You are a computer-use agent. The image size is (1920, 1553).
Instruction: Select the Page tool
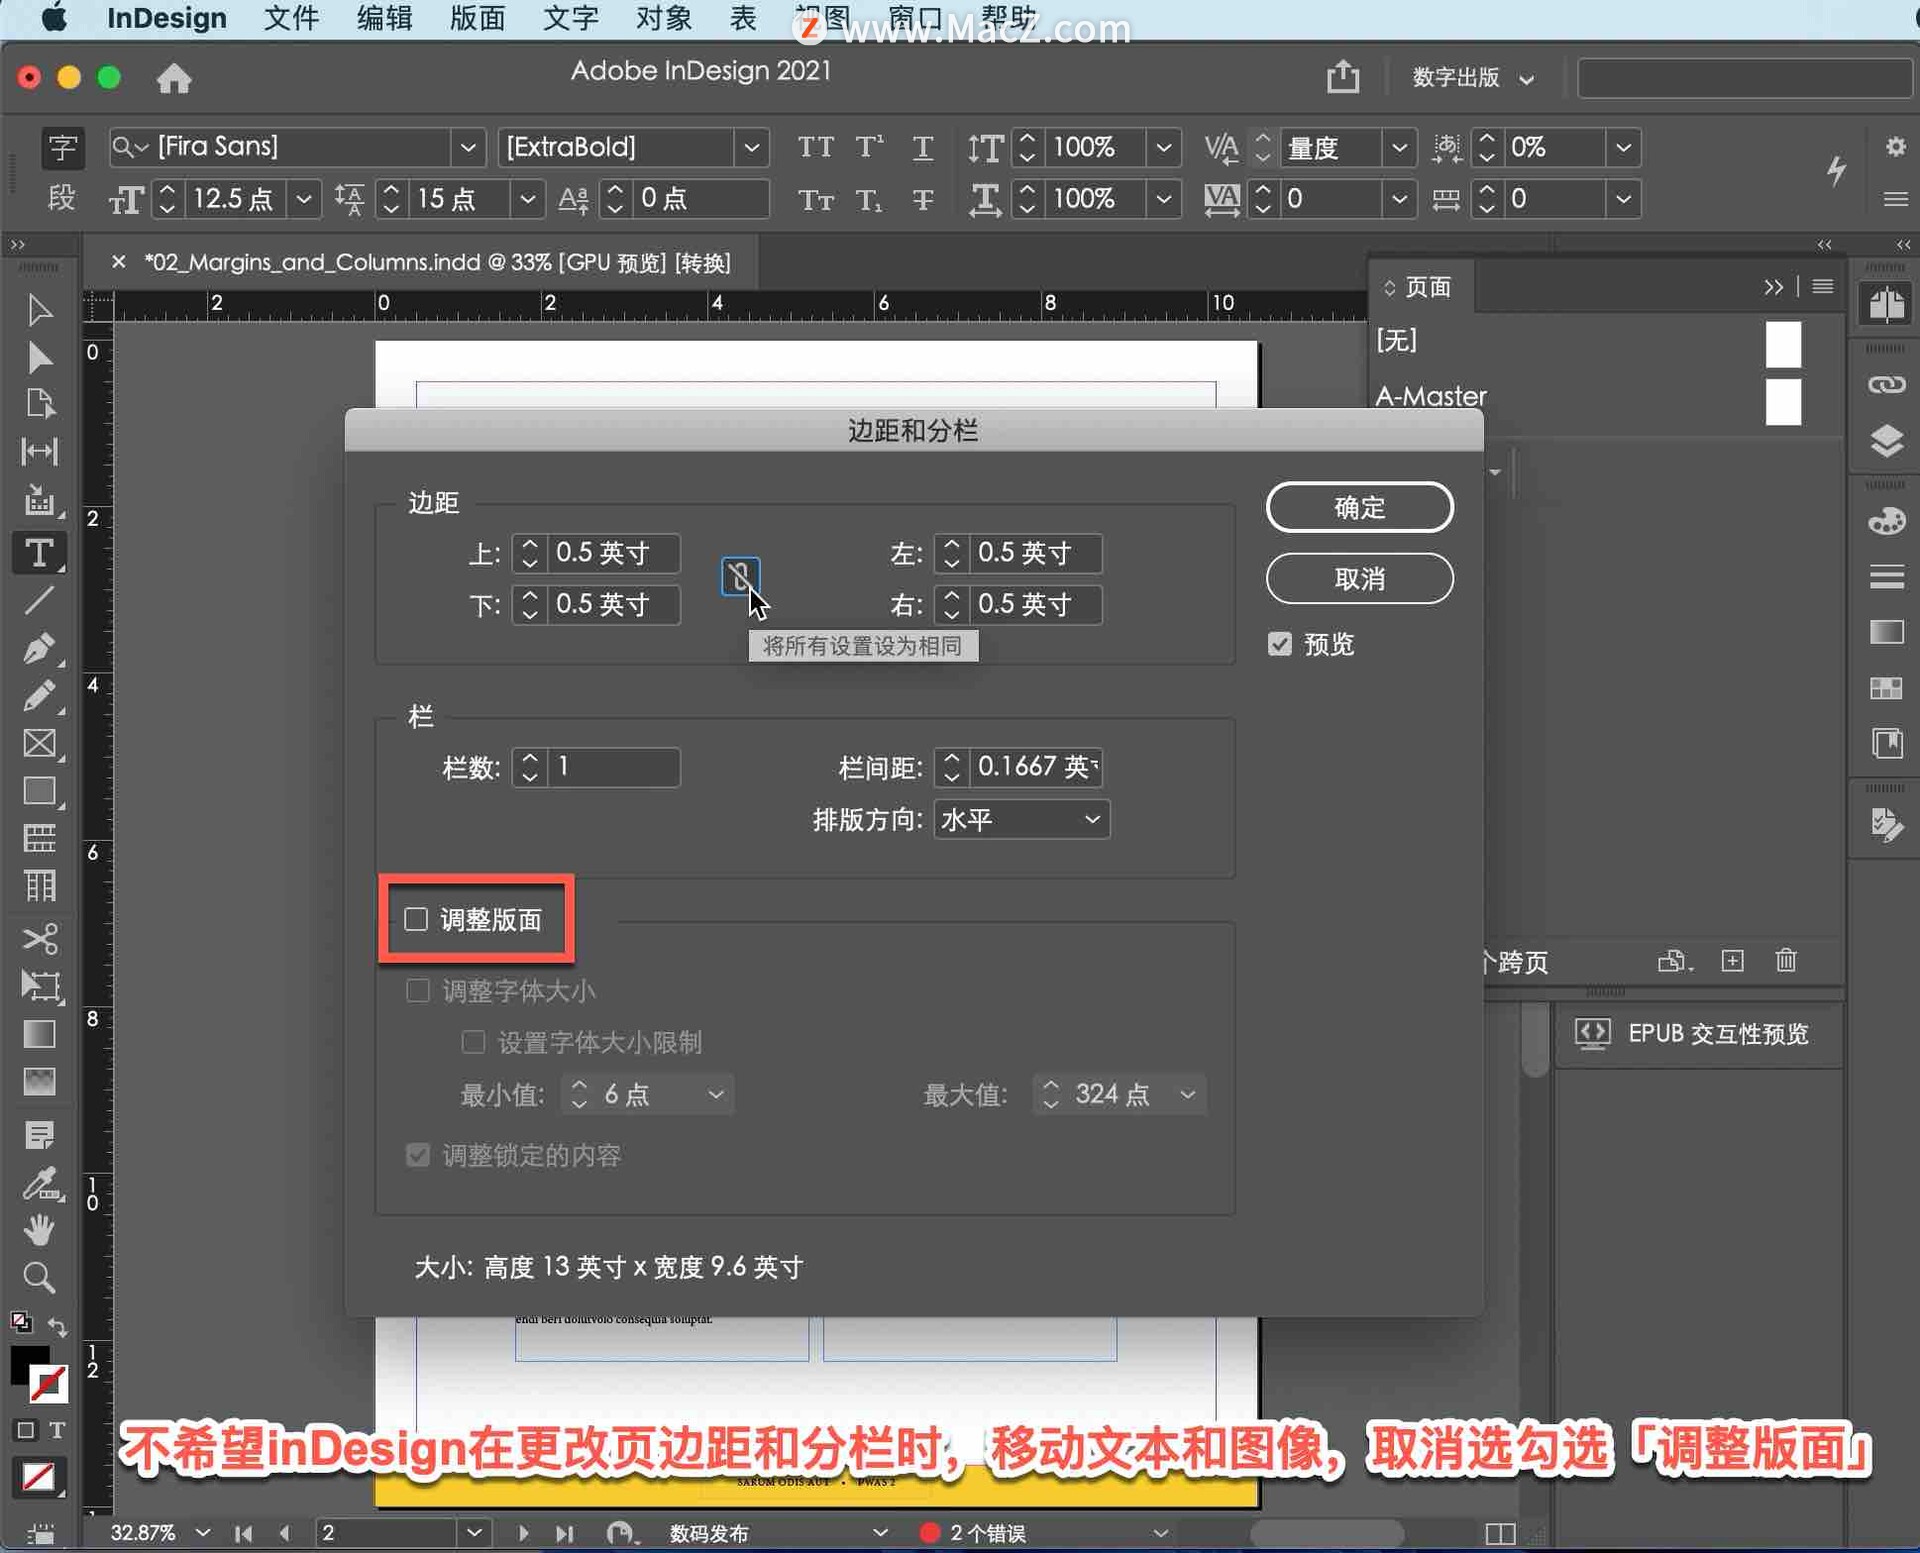[x=39, y=404]
